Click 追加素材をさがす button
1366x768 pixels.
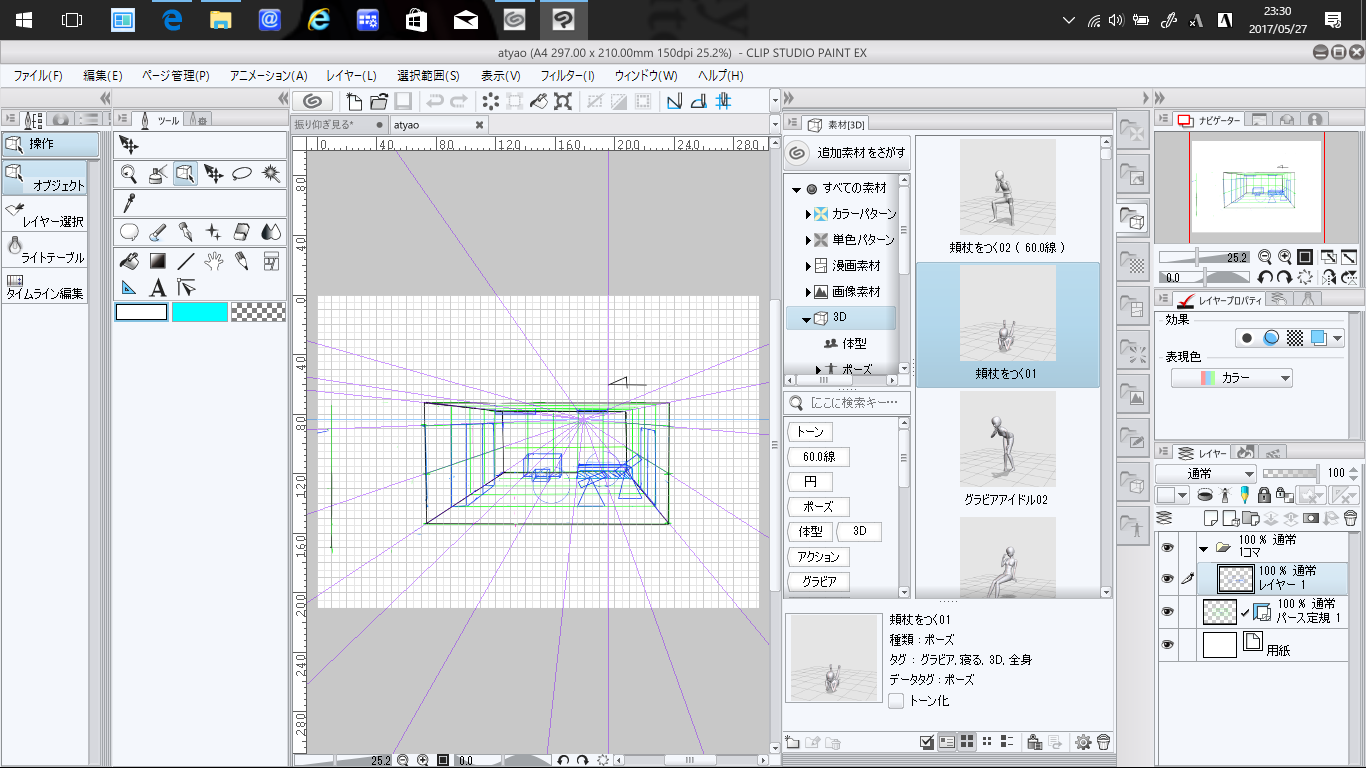(848, 154)
